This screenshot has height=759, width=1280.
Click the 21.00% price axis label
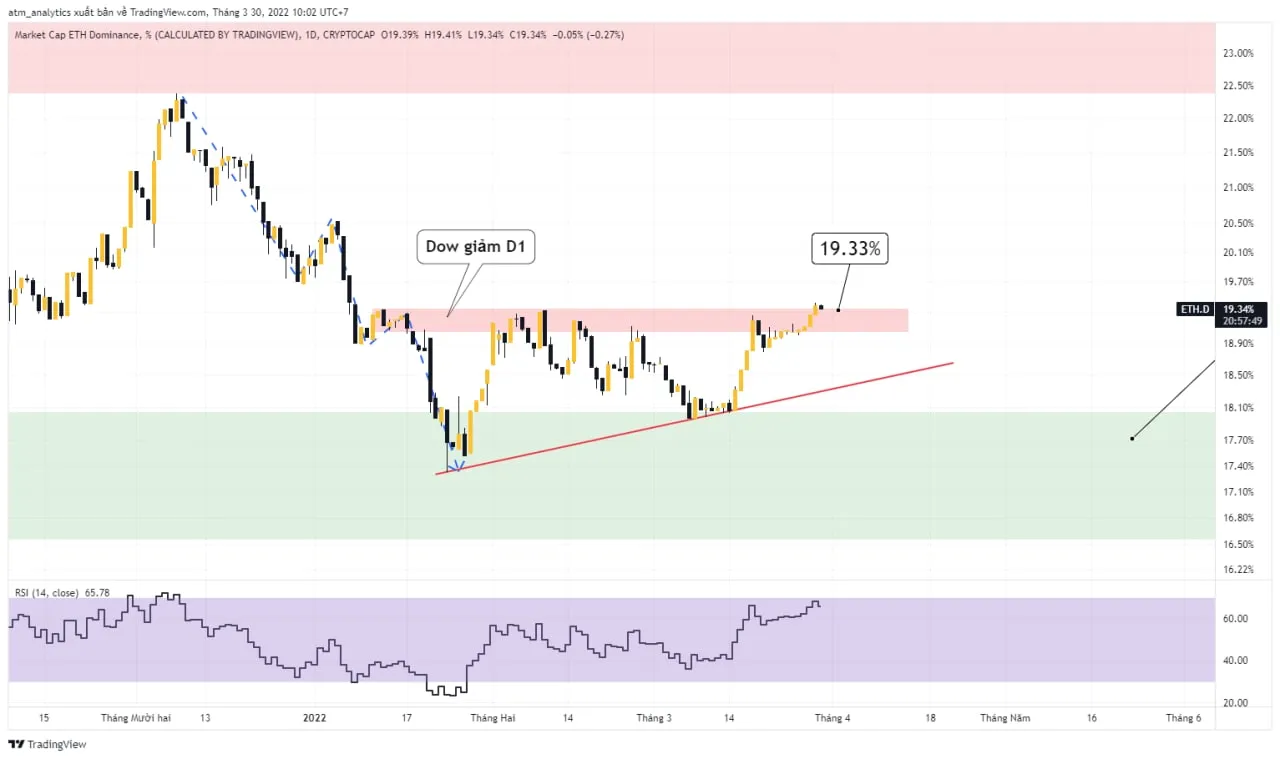point(1238,187)
